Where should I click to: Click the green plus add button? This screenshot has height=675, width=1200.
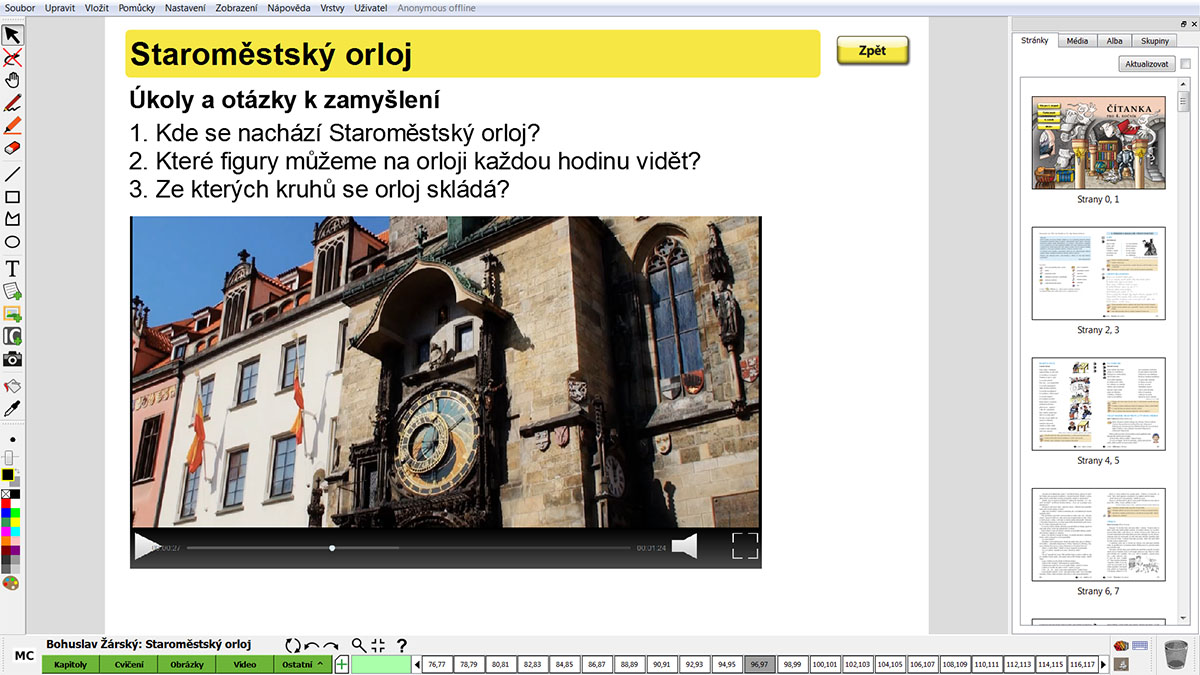[341, 664]
